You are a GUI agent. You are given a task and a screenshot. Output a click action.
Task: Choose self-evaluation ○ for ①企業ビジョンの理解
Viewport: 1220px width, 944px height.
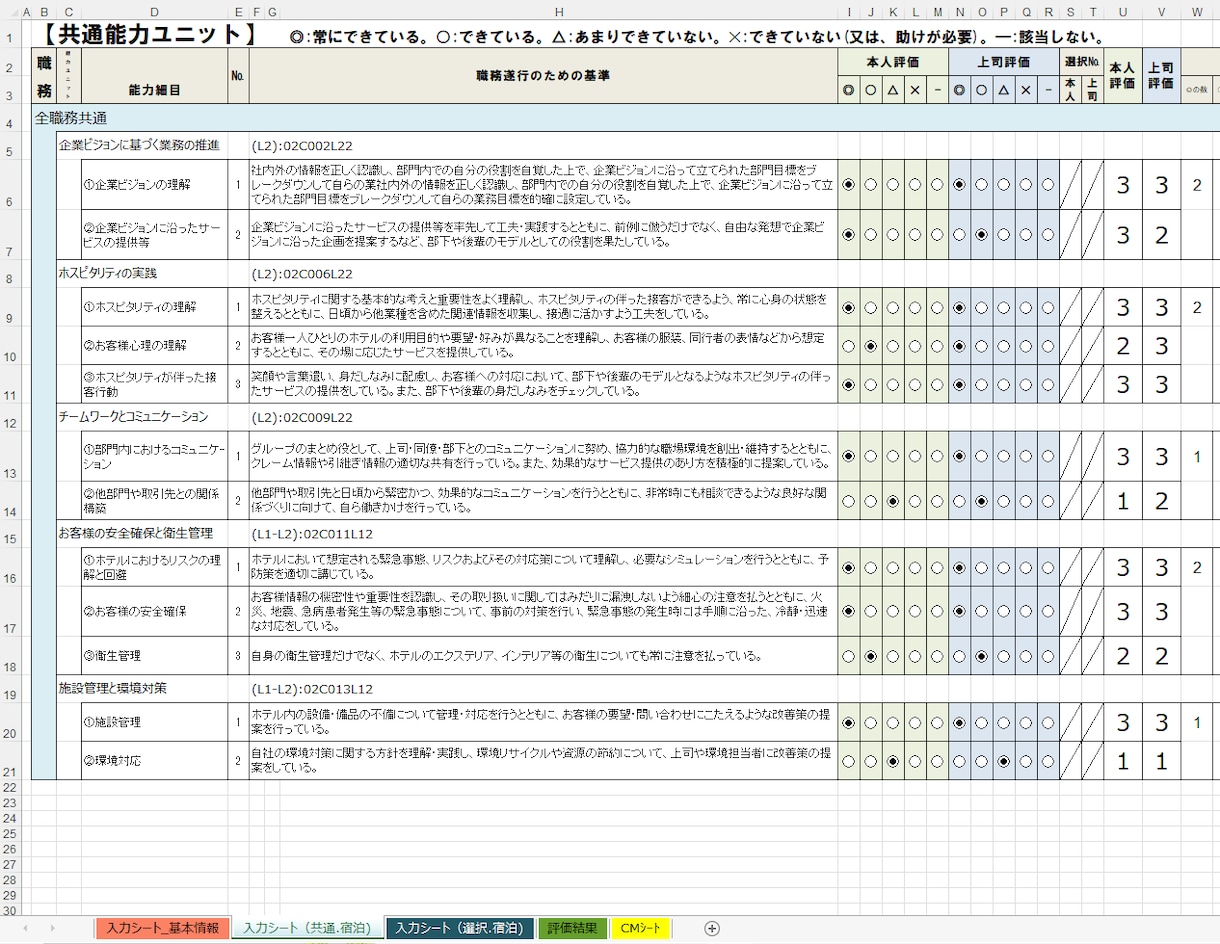coord(871,185)
